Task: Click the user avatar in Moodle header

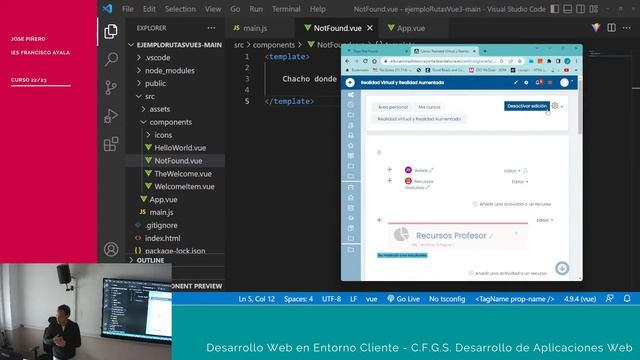Action: [564, 82]
